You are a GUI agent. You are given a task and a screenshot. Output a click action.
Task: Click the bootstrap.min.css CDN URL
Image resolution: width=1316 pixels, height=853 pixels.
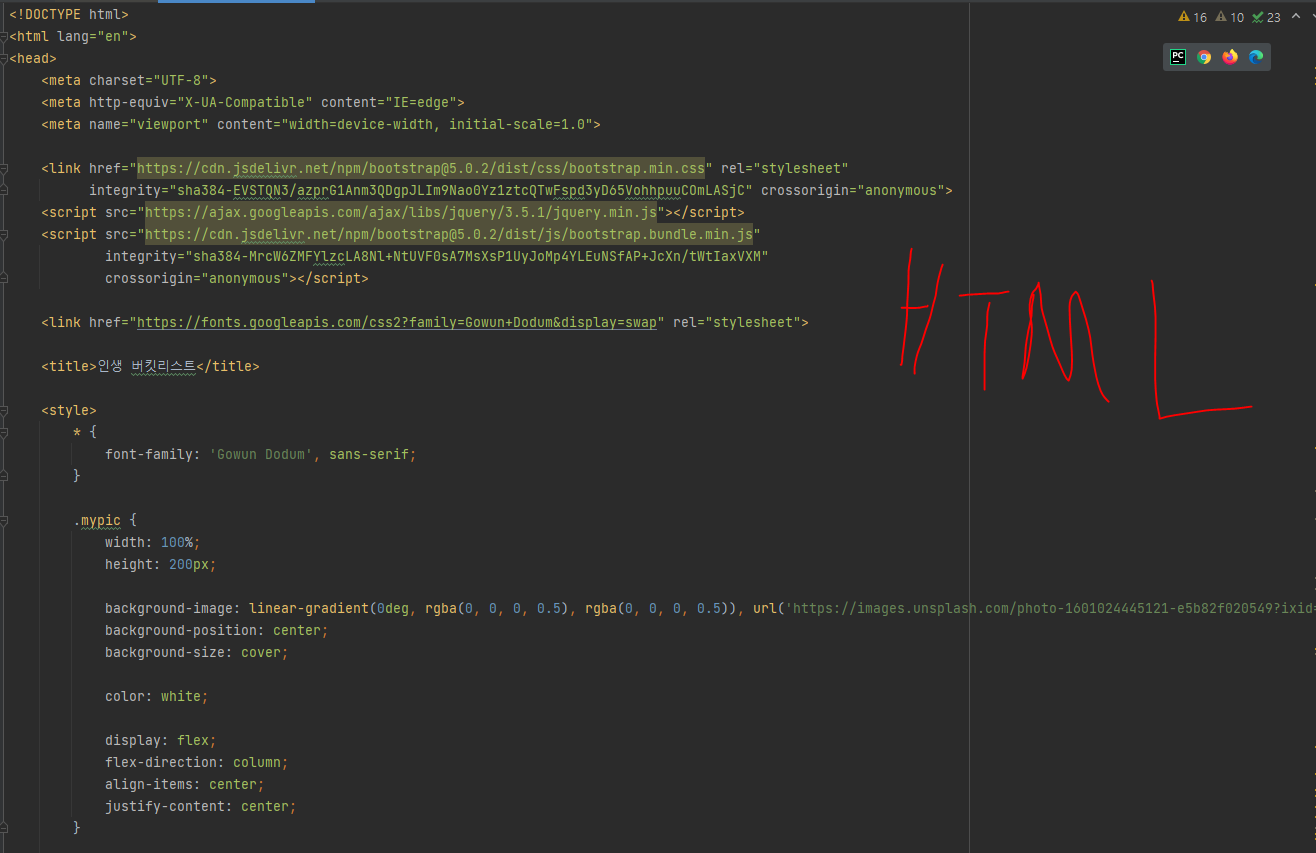[421, 168]
